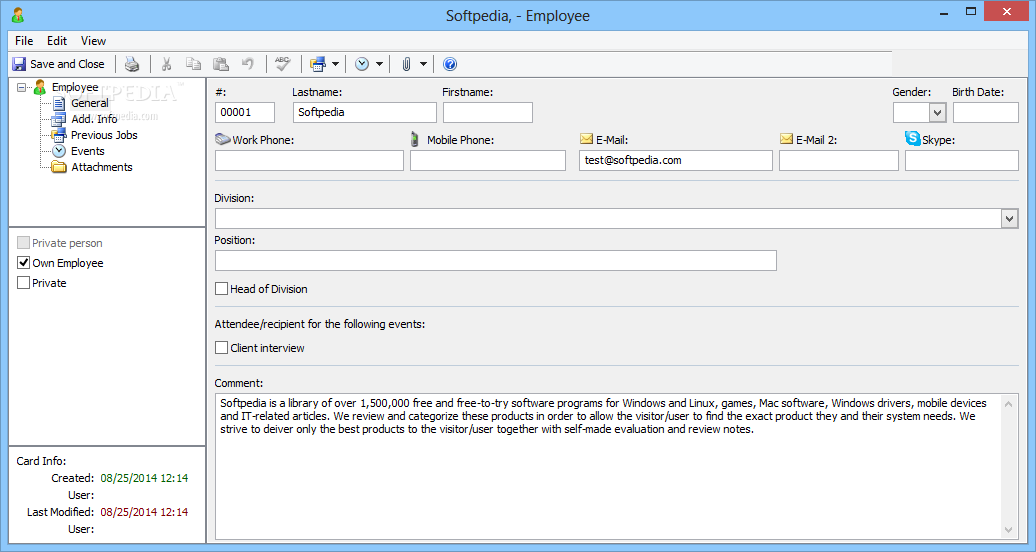
Task: Open the View menu
Action: (x=93, y=41)
